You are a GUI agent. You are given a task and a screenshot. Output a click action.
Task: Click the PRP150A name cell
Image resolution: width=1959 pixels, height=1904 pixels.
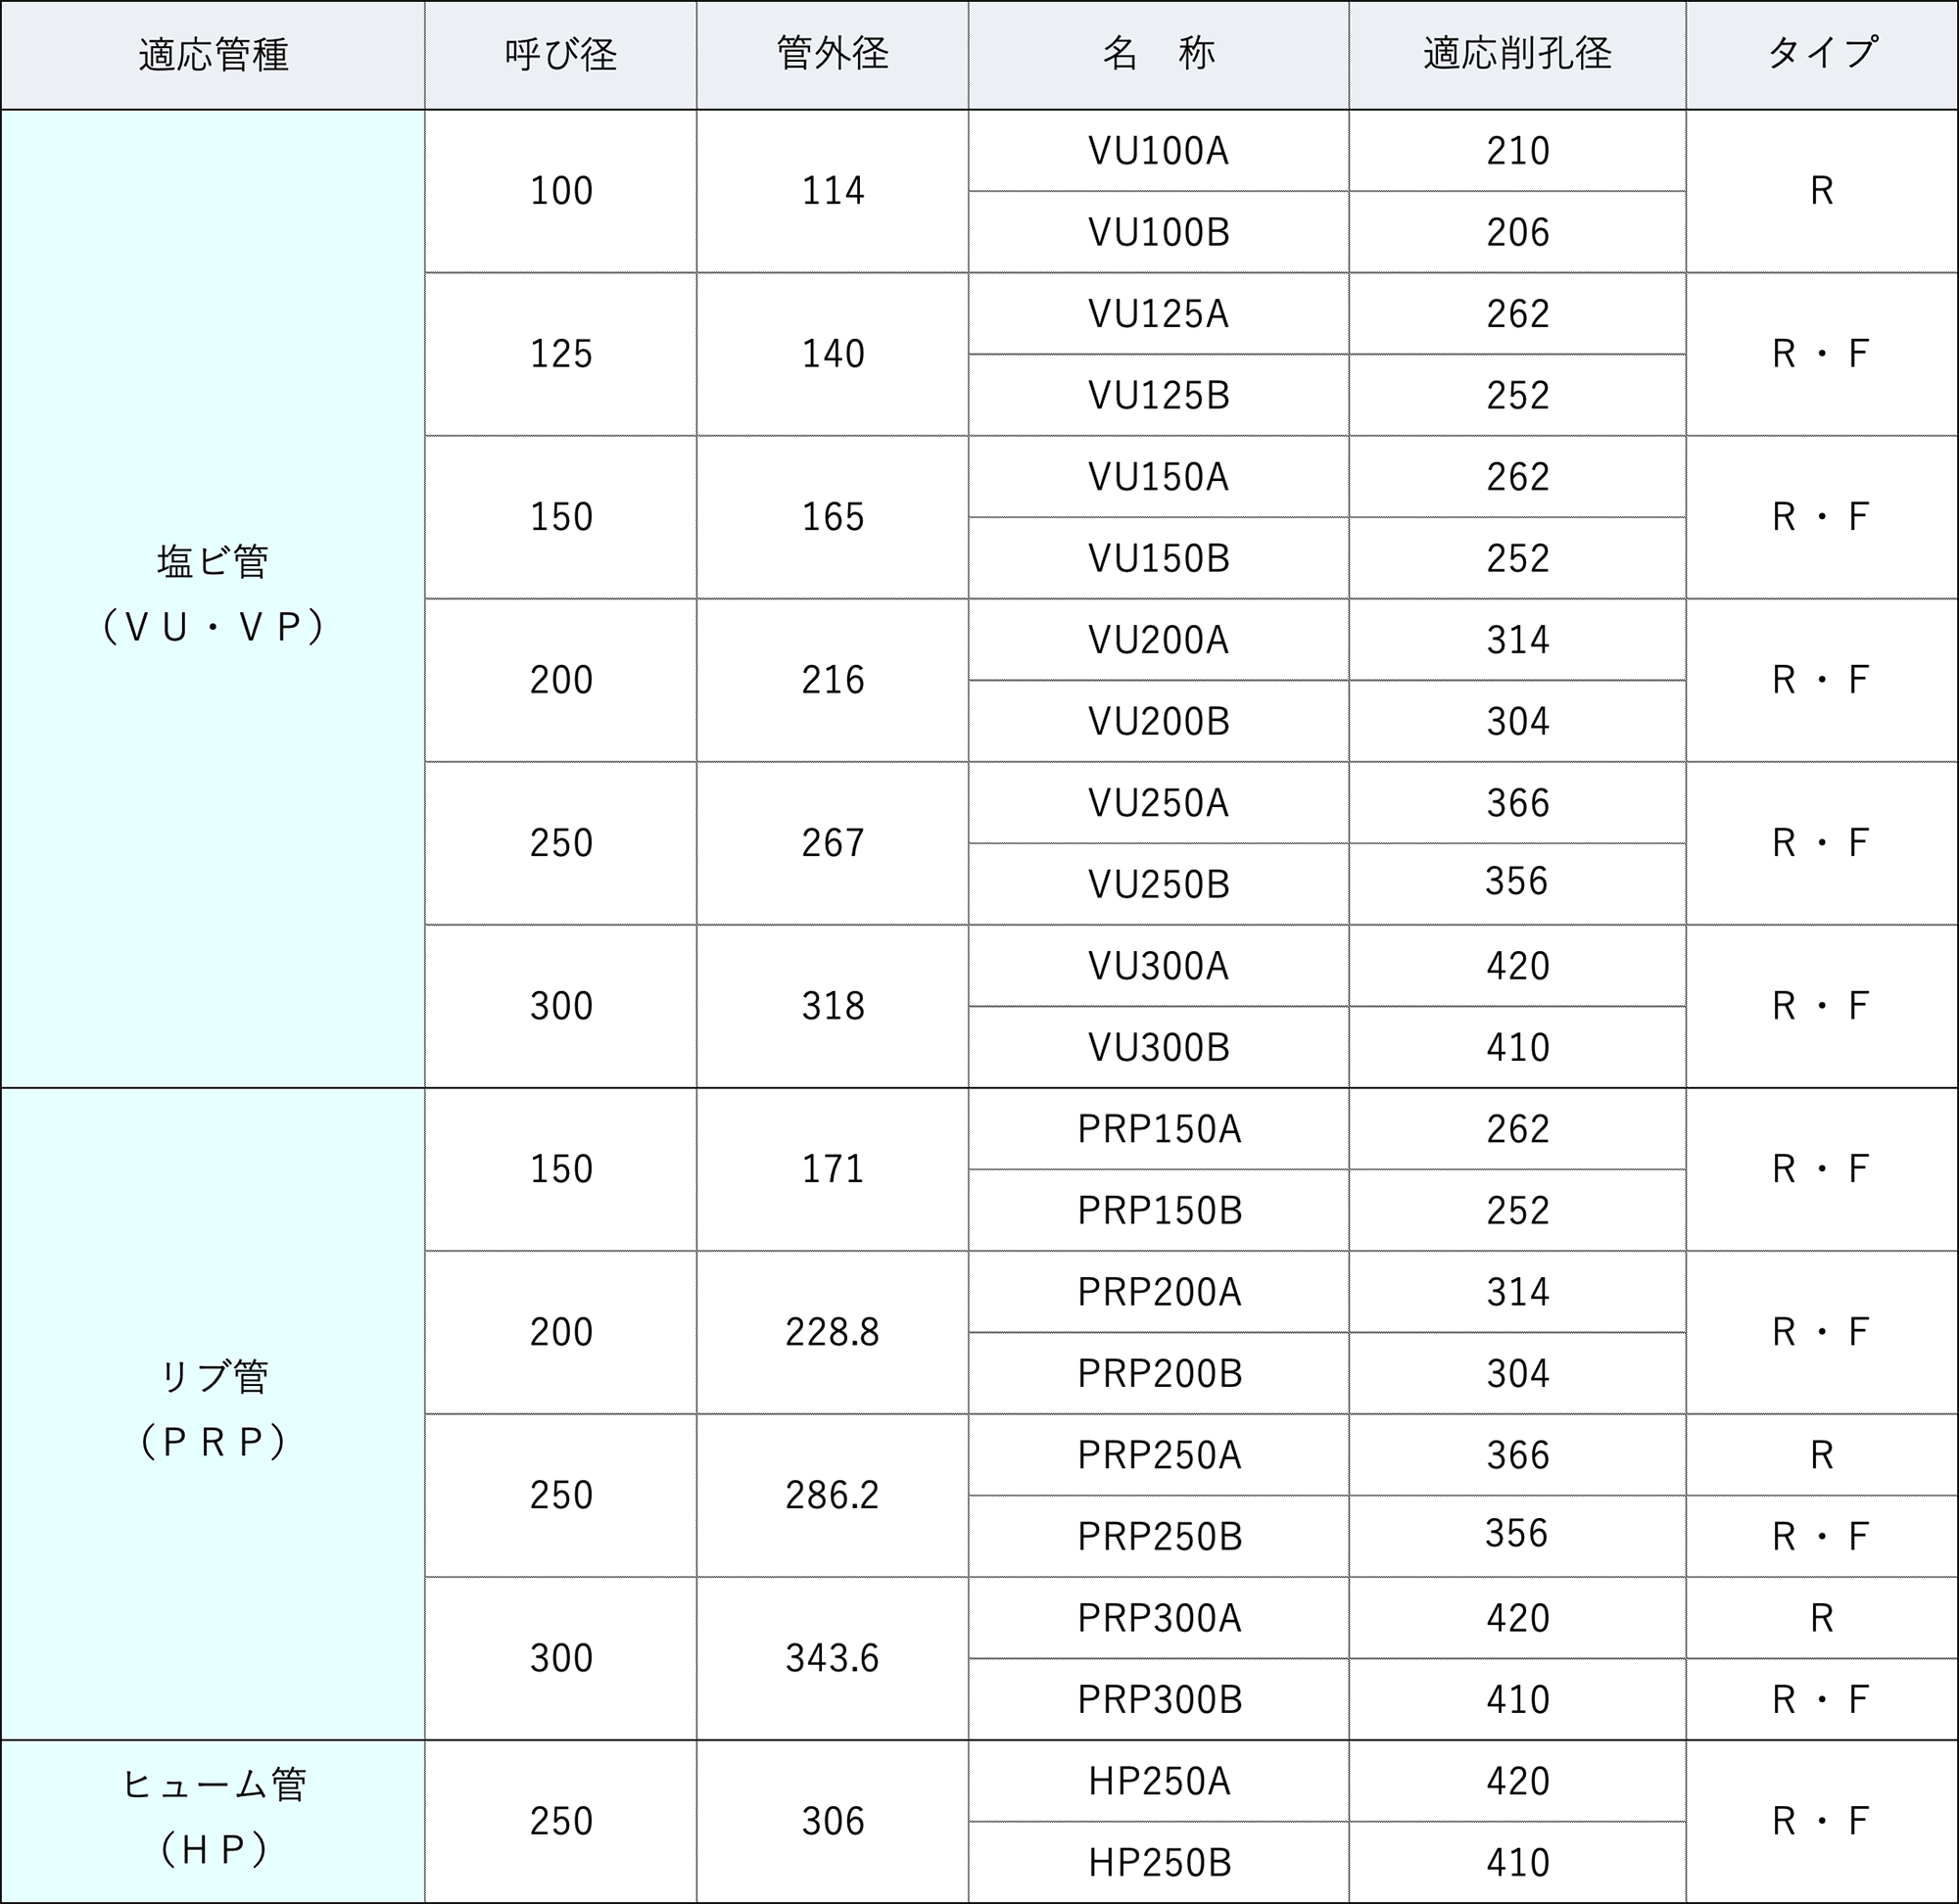pyautogui.click(x=1159, y=1129)
